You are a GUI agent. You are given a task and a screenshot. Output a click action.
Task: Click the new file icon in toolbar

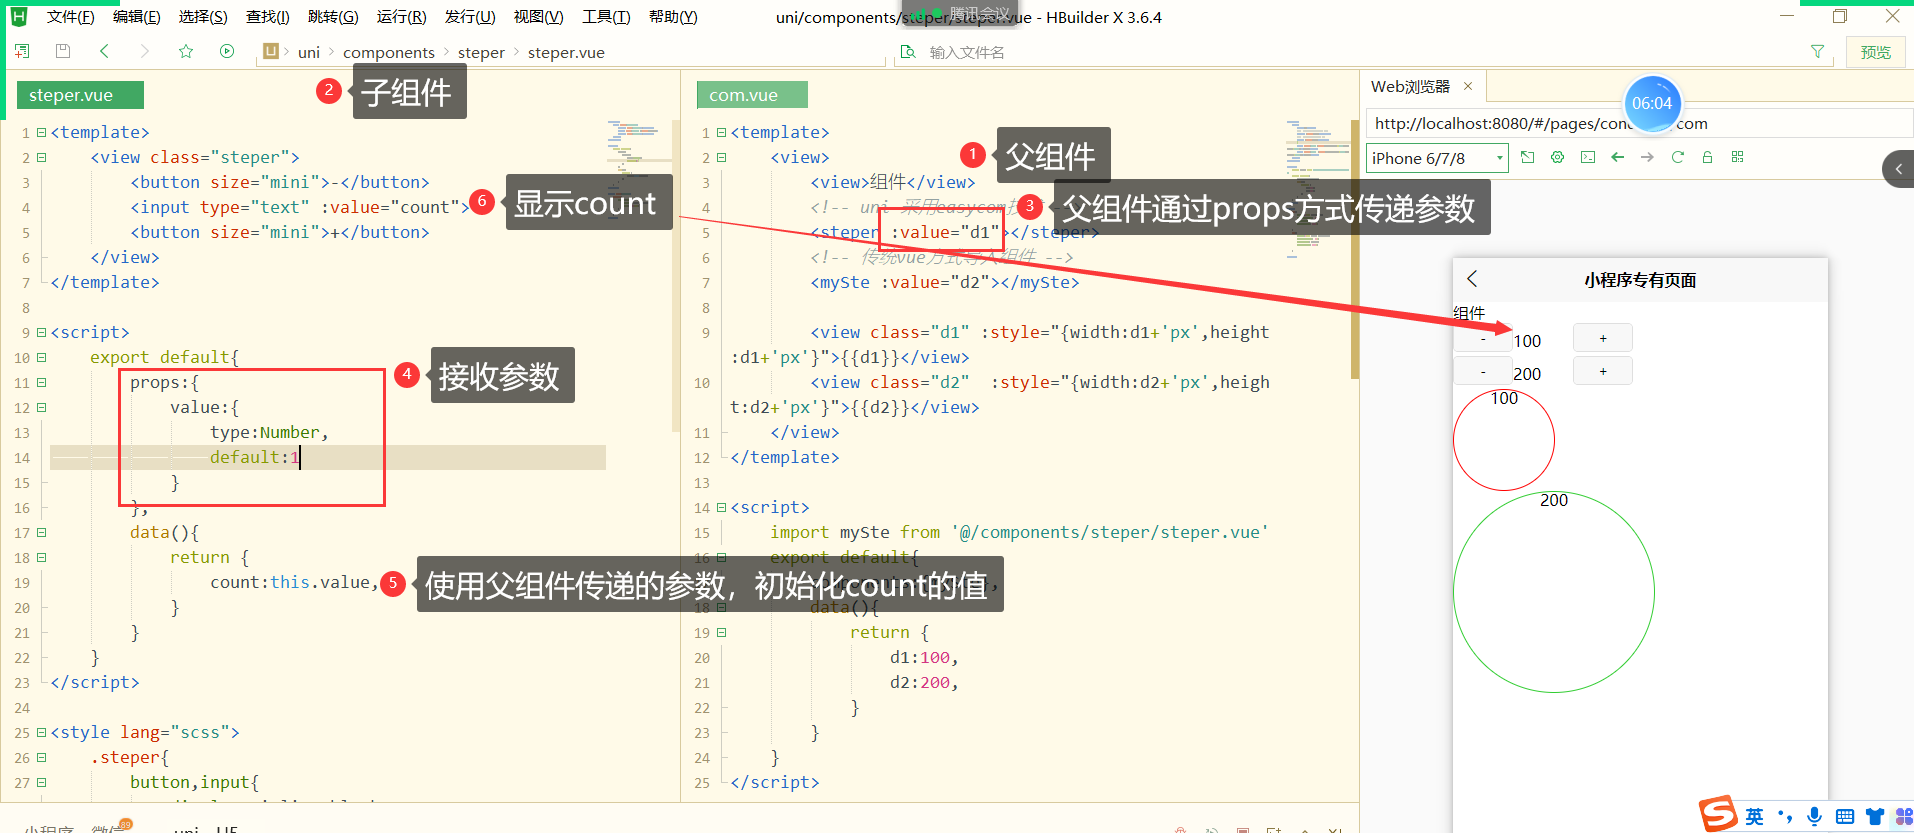22,51
